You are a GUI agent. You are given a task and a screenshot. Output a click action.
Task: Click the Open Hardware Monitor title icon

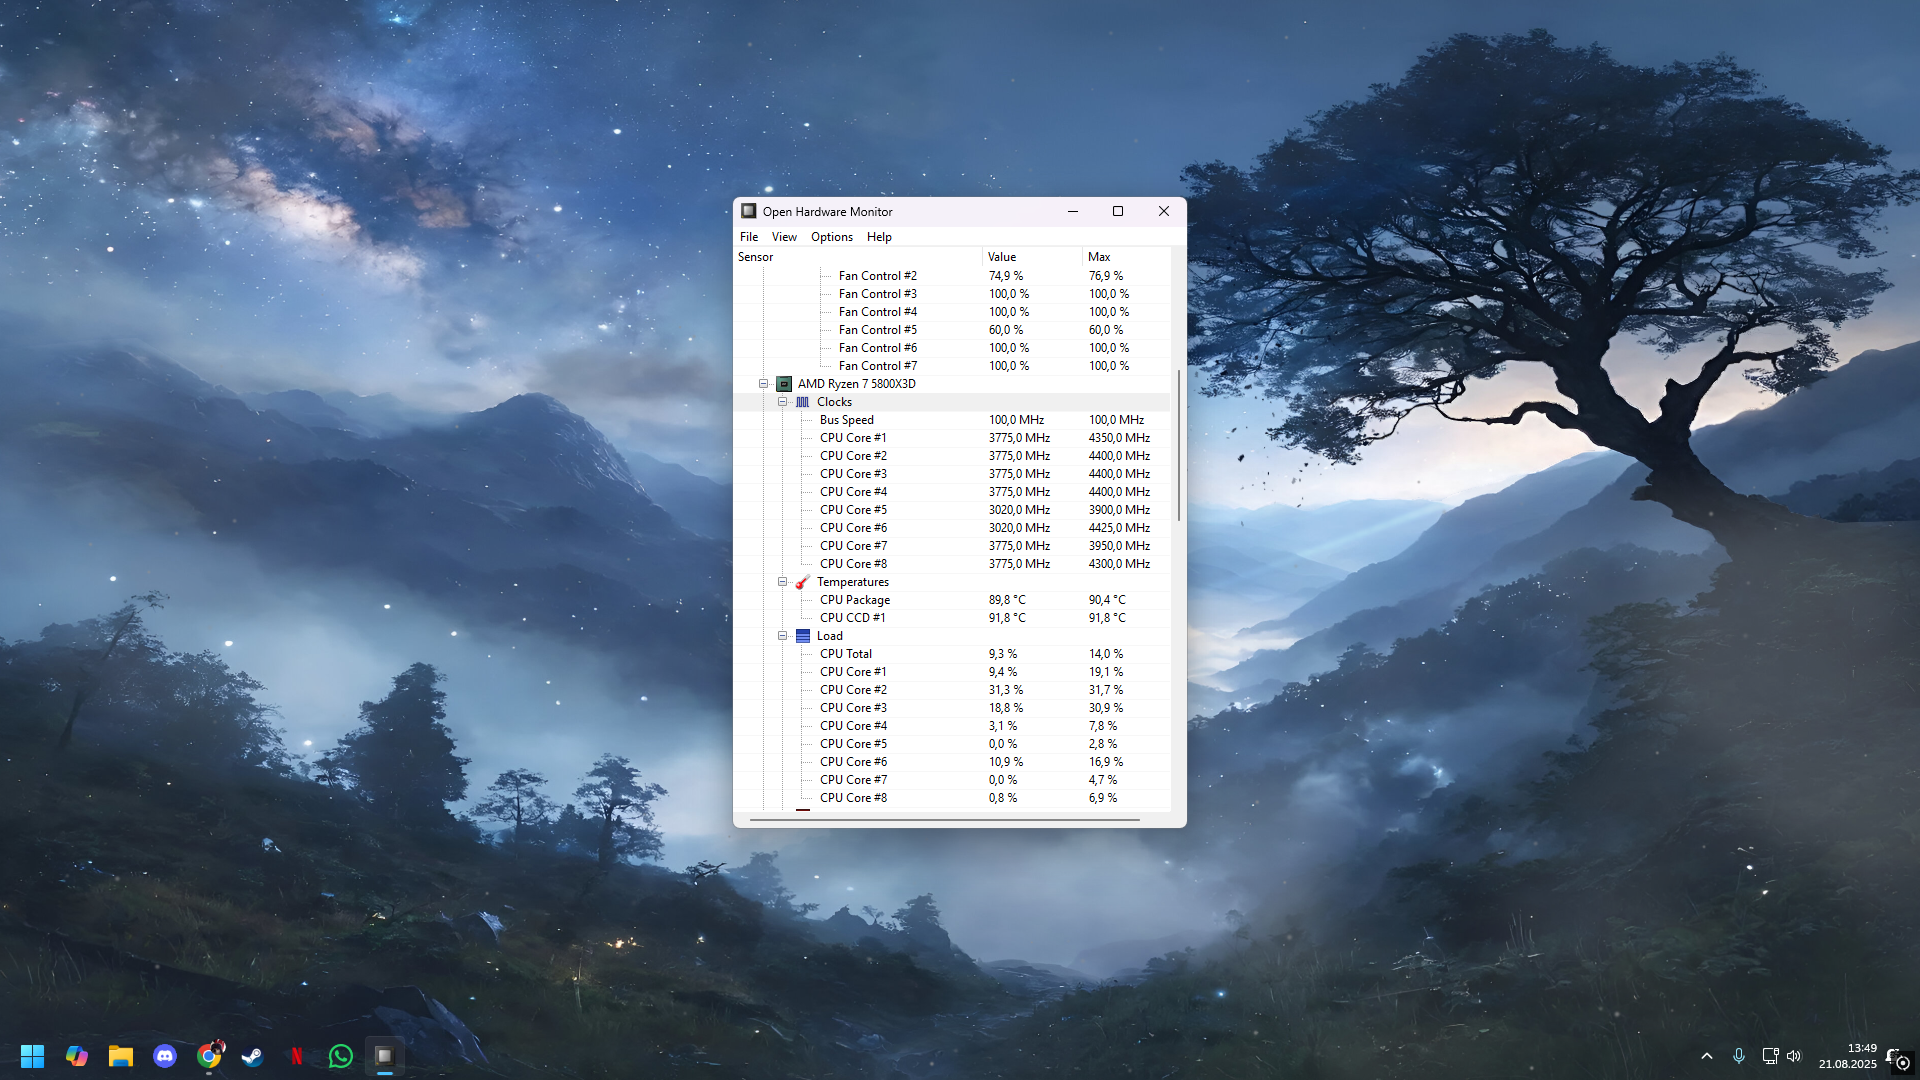(749, 211)
